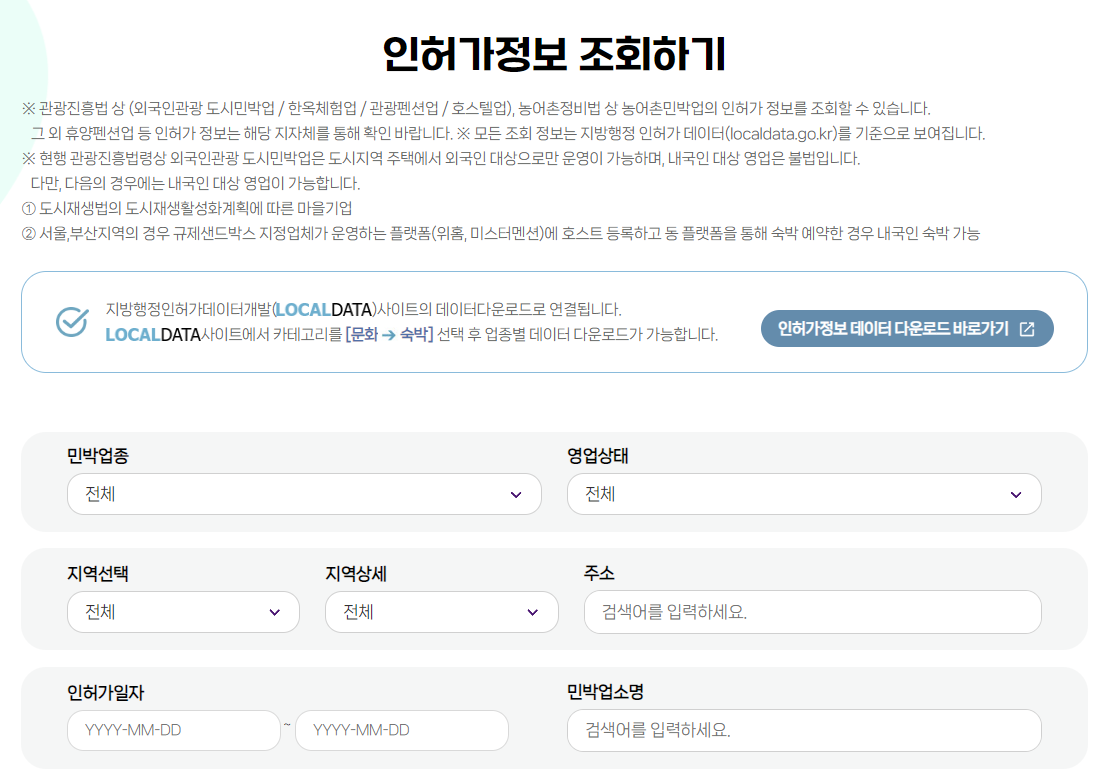Click the line starting ② 서울,부산지역의 경우
Screen dimensions: 1098x772
(x=501, y=233)
